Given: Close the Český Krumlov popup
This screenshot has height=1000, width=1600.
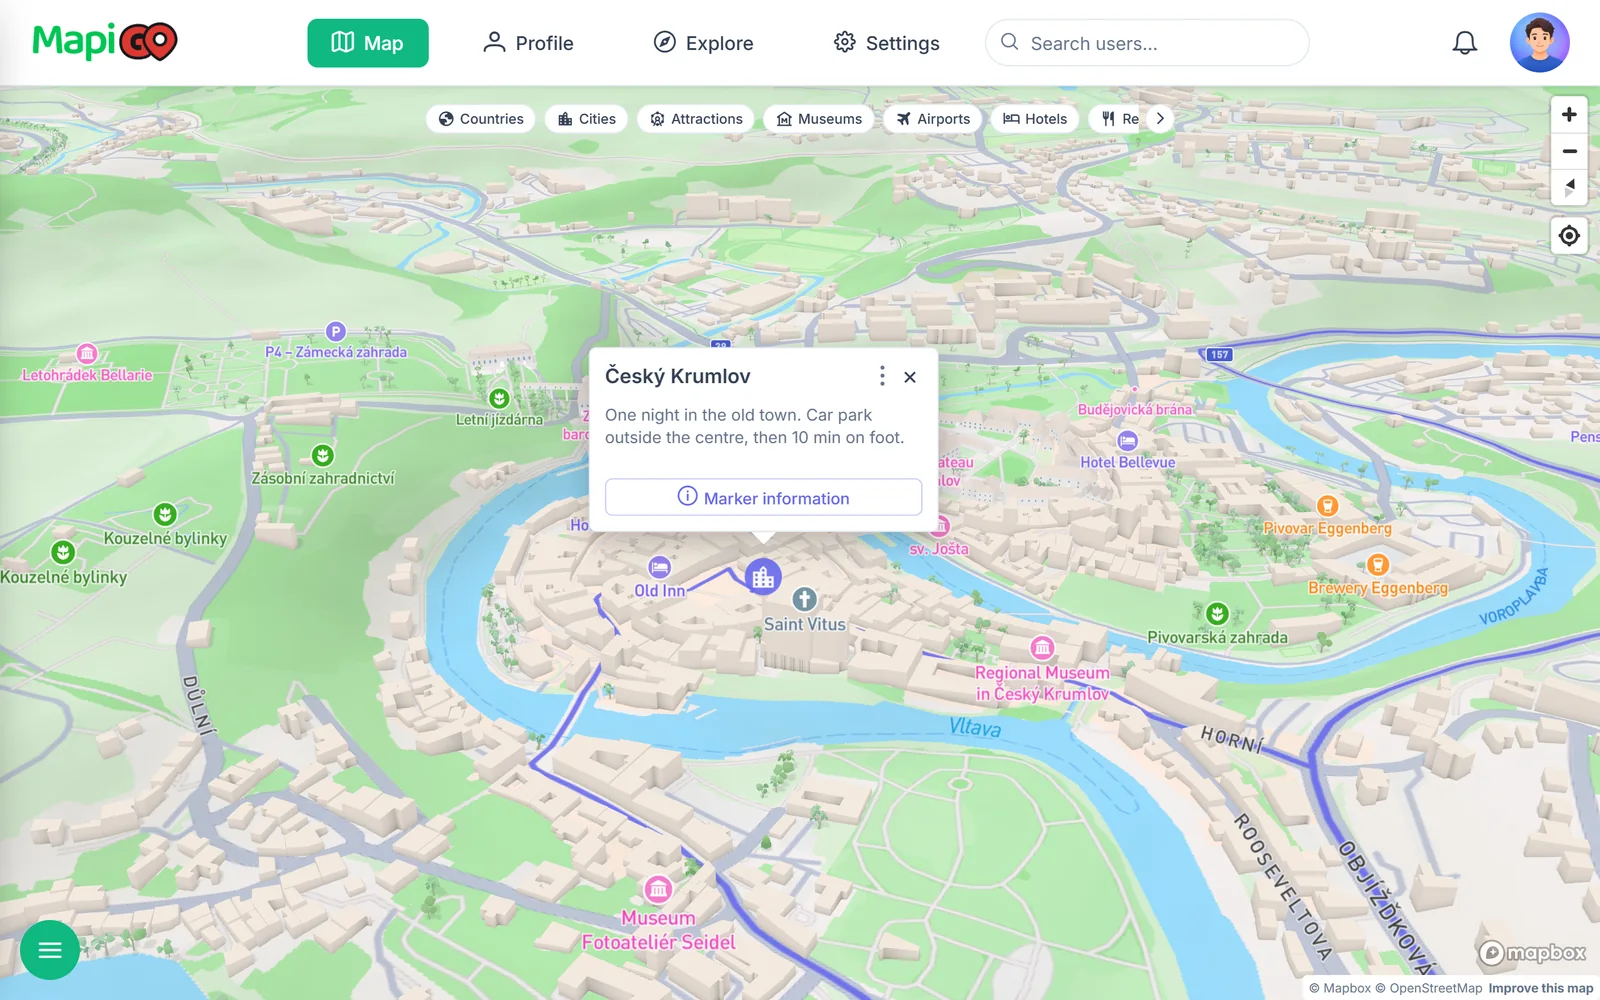Looking at the screenshot, I should coord(910,377).
